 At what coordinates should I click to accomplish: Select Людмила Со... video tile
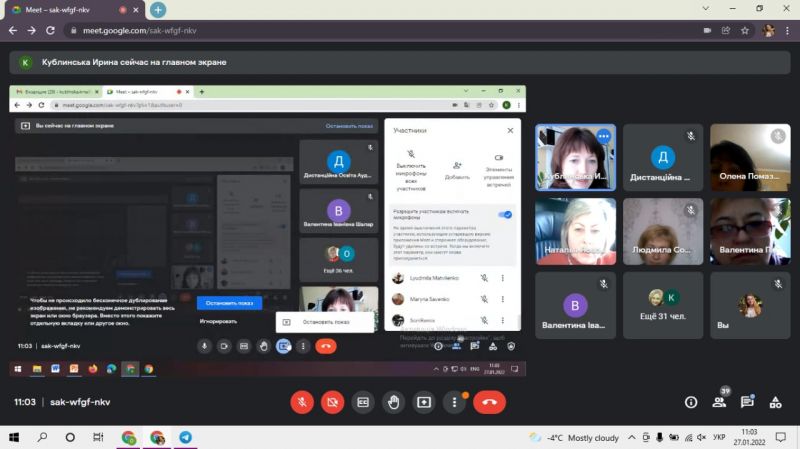click(663, 232)
